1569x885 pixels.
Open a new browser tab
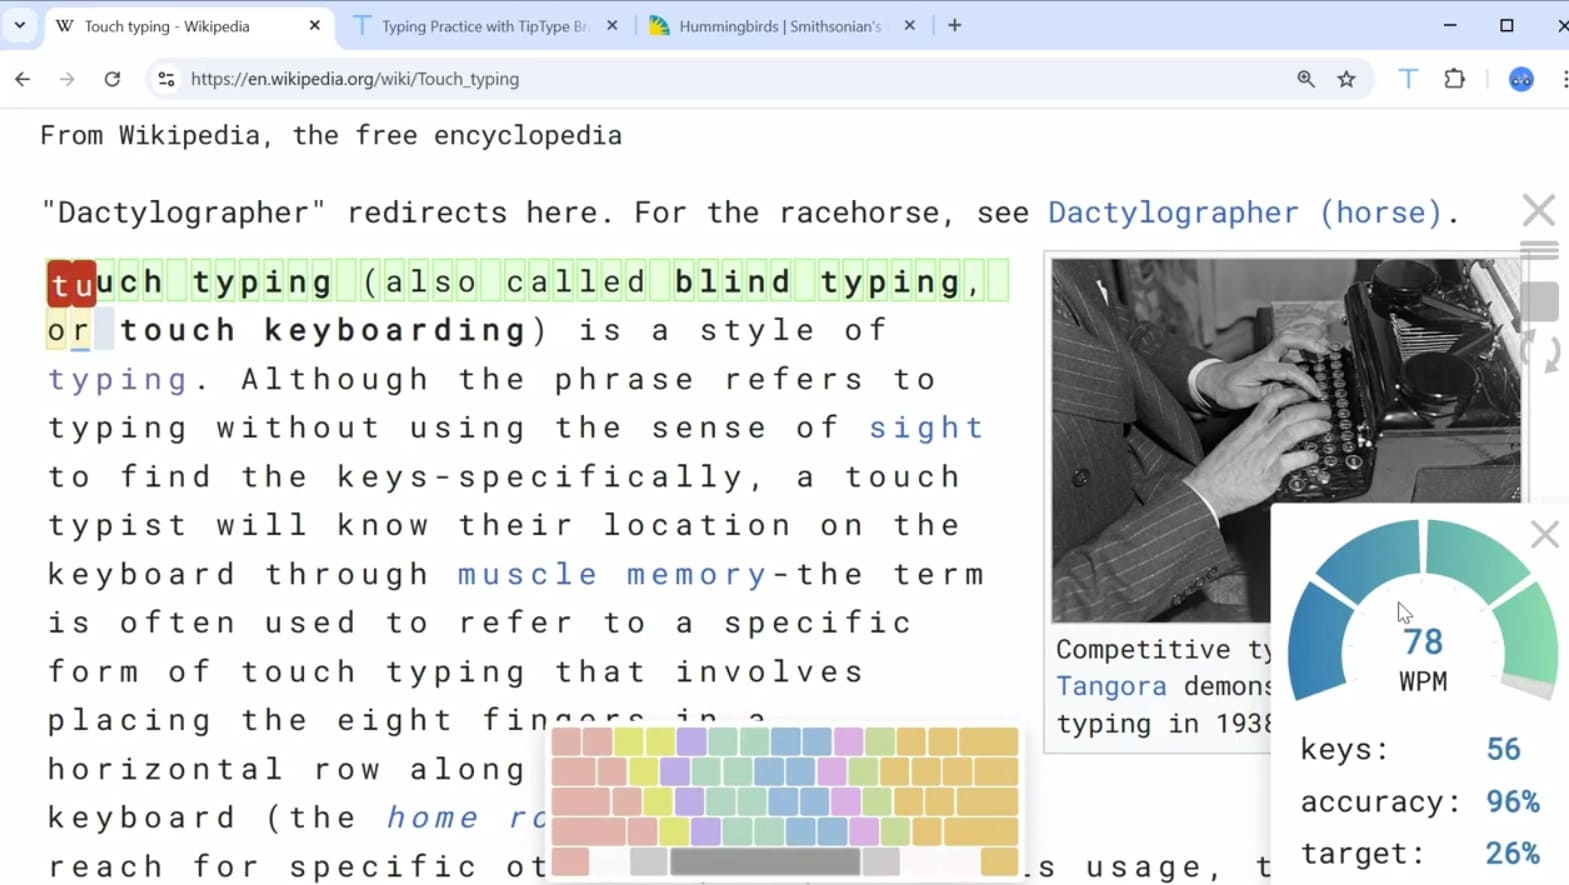pos(954,26)
